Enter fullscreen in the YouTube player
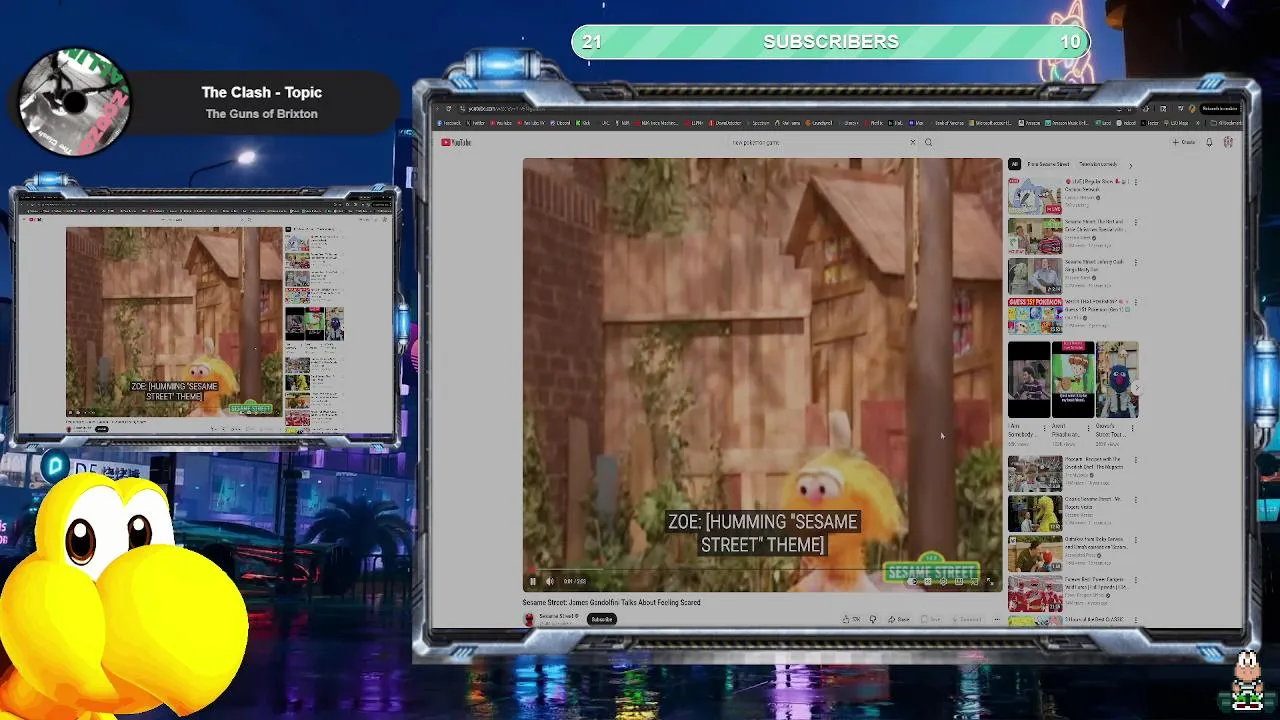 (x=990, y=582)
